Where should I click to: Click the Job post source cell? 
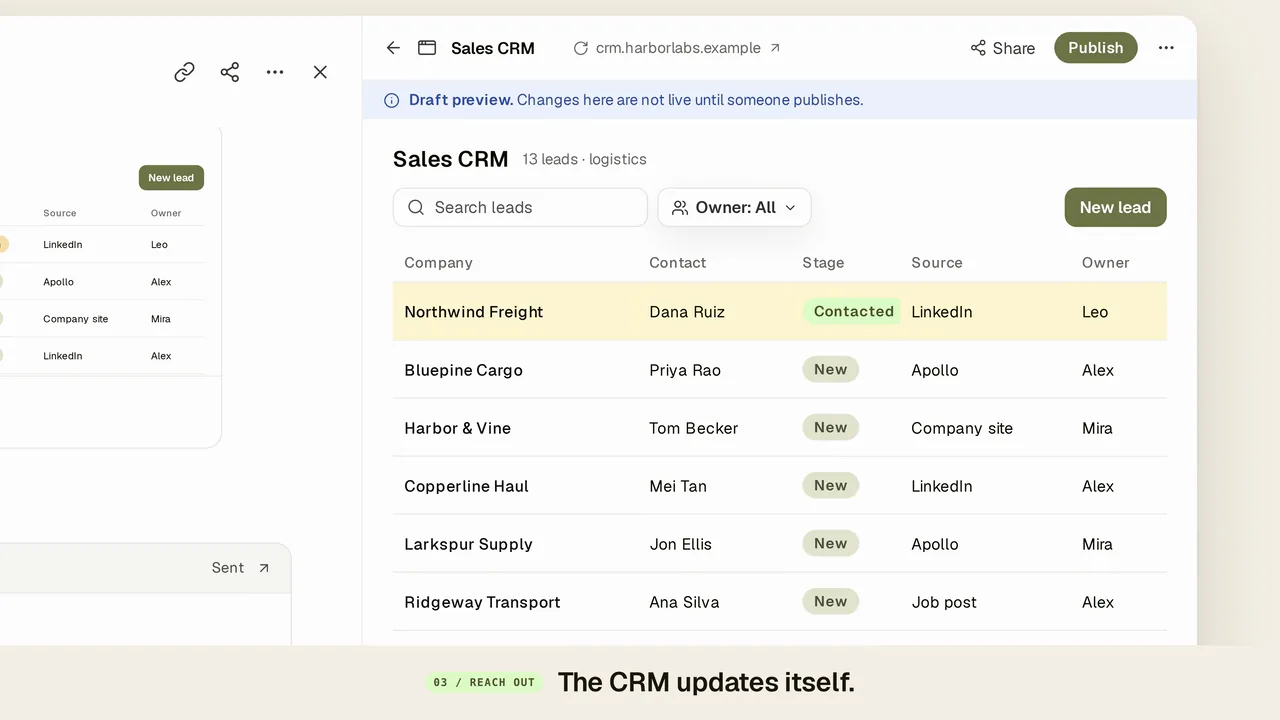pyautogui.click(x=944, y=602)
